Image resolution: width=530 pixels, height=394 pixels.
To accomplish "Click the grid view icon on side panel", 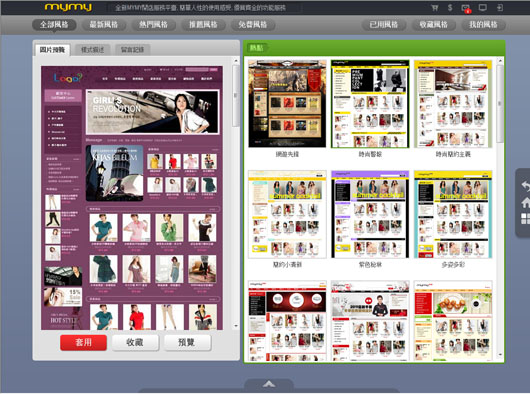I will pyautogui.click(x=525, y=218).
